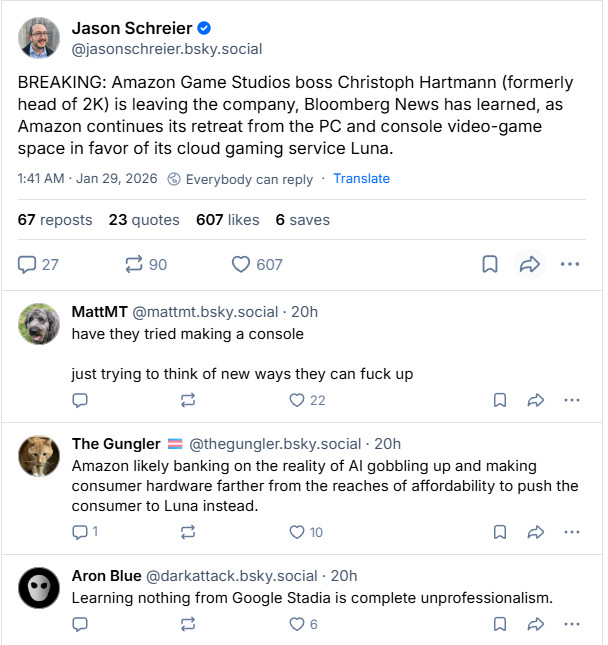Like Jason Schreier's post with 607 likes

(x=241, y=264)
